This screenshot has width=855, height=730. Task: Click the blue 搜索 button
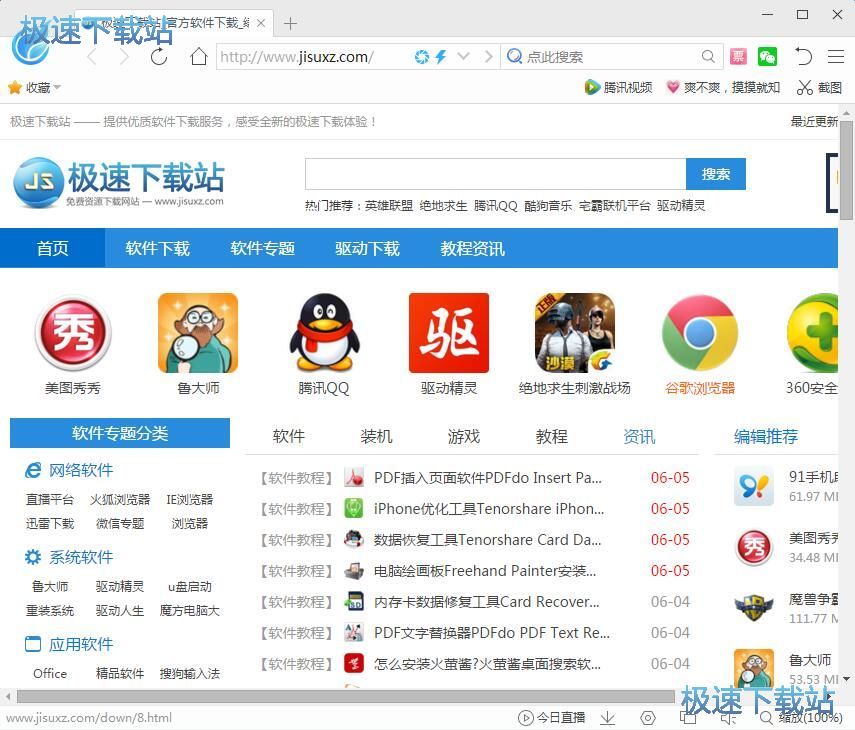(715, 174)
